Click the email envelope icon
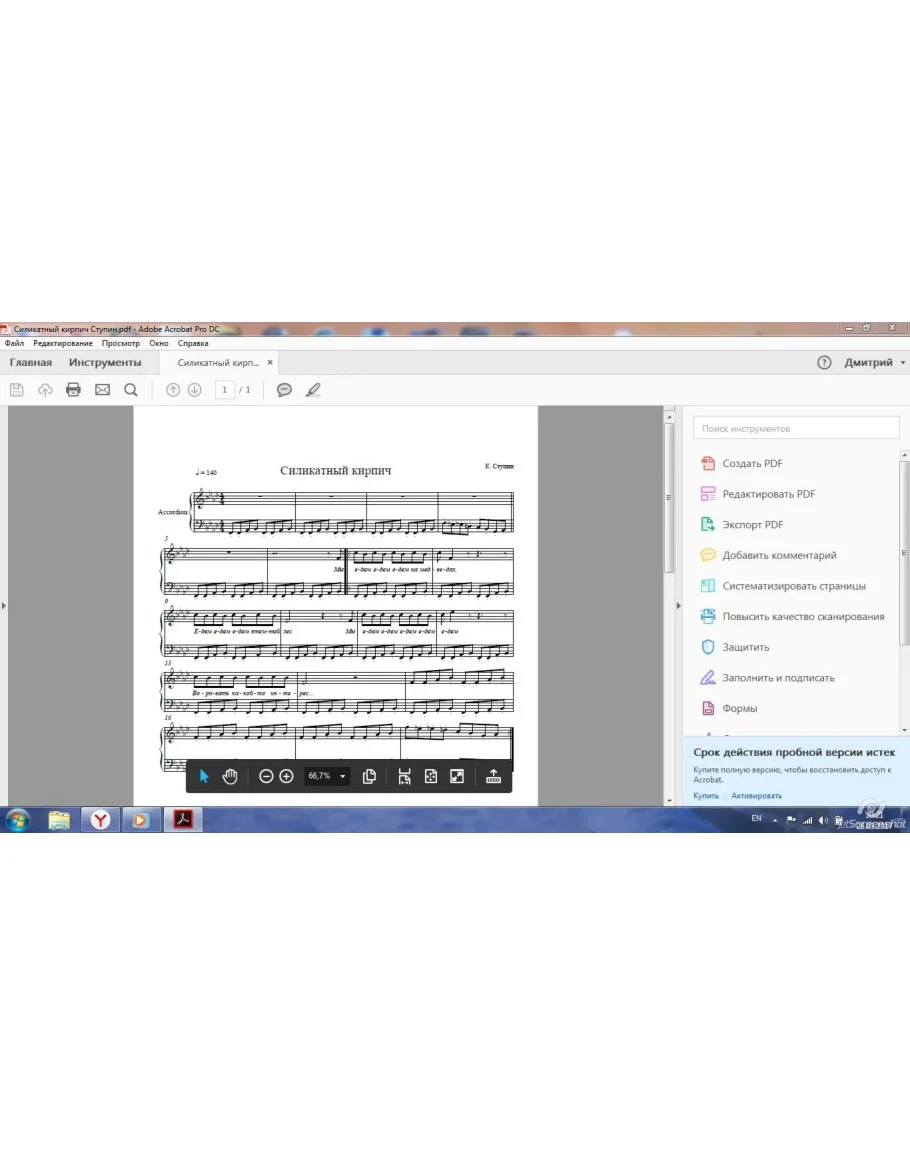This screenshot has height=1155, width=910. [x=102, y=390]
